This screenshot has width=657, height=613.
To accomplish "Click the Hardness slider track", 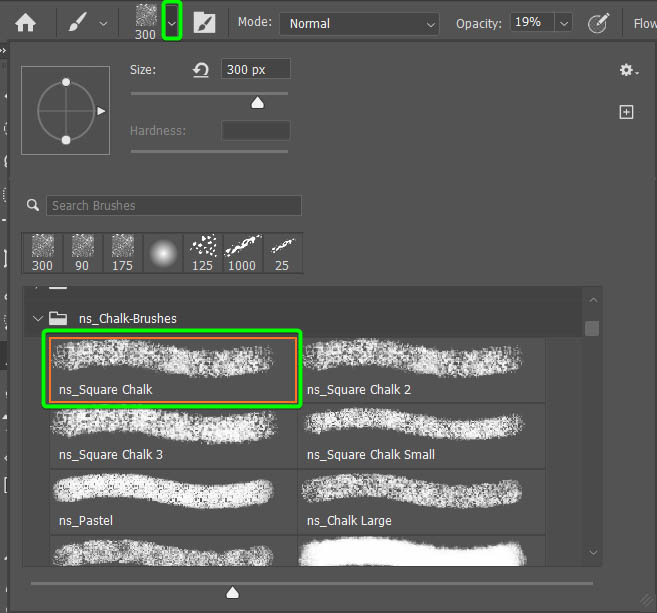I will tap(209, 151).
